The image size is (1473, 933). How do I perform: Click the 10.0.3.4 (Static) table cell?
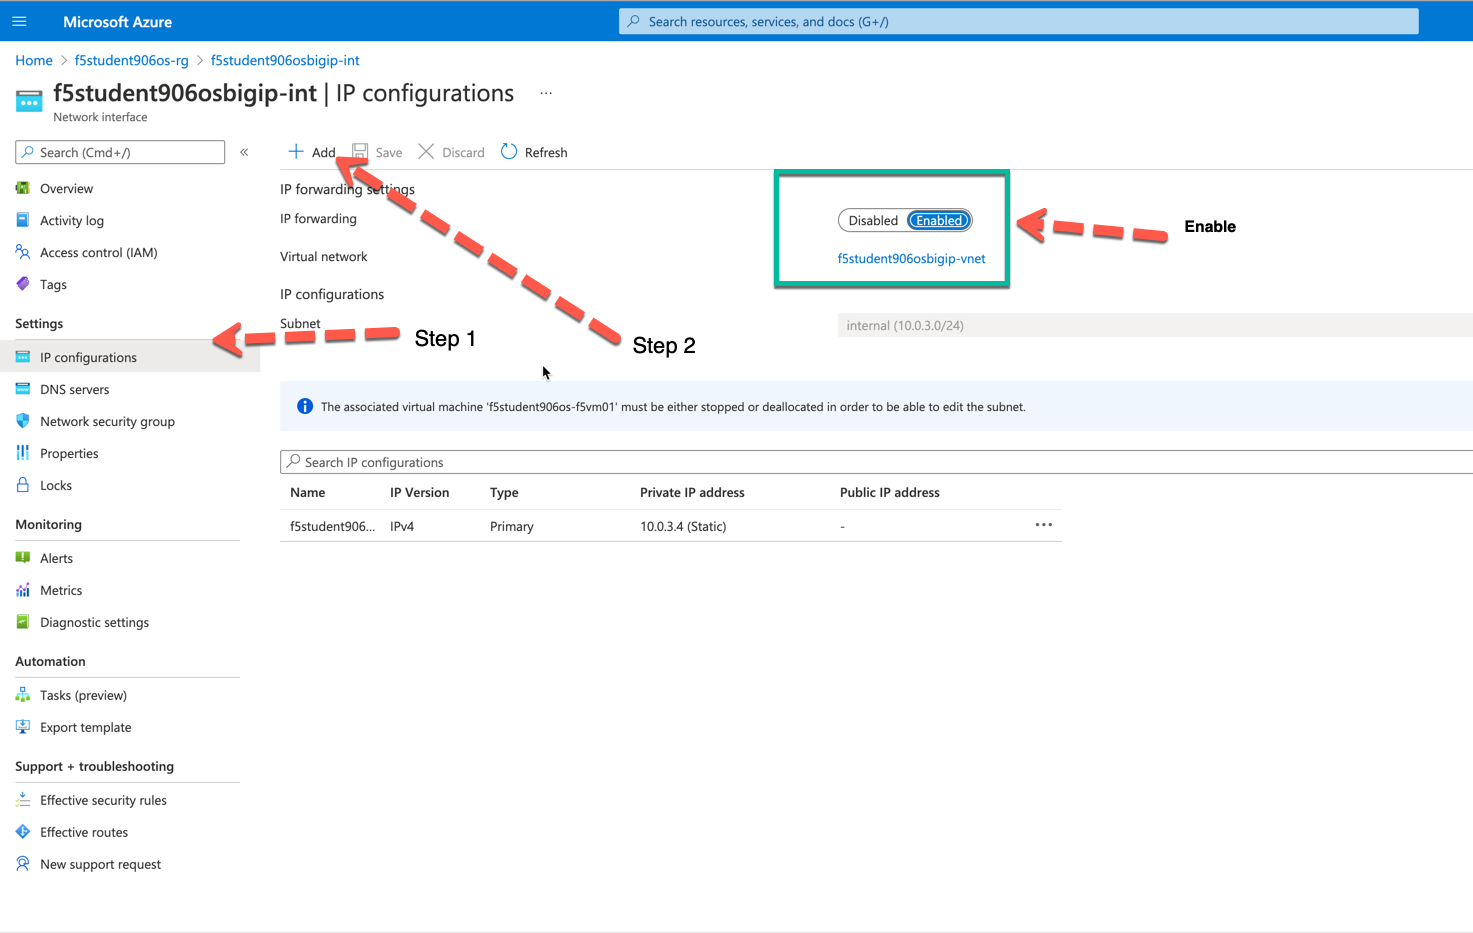click(683, 526)
